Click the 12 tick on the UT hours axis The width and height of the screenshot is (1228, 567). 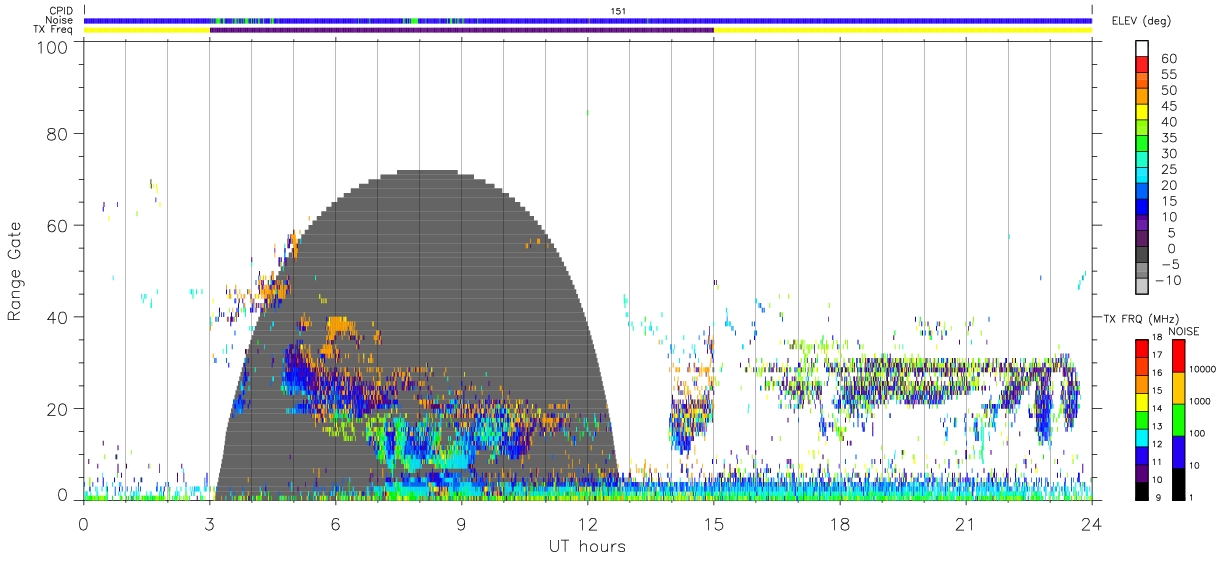coord(588,523)
